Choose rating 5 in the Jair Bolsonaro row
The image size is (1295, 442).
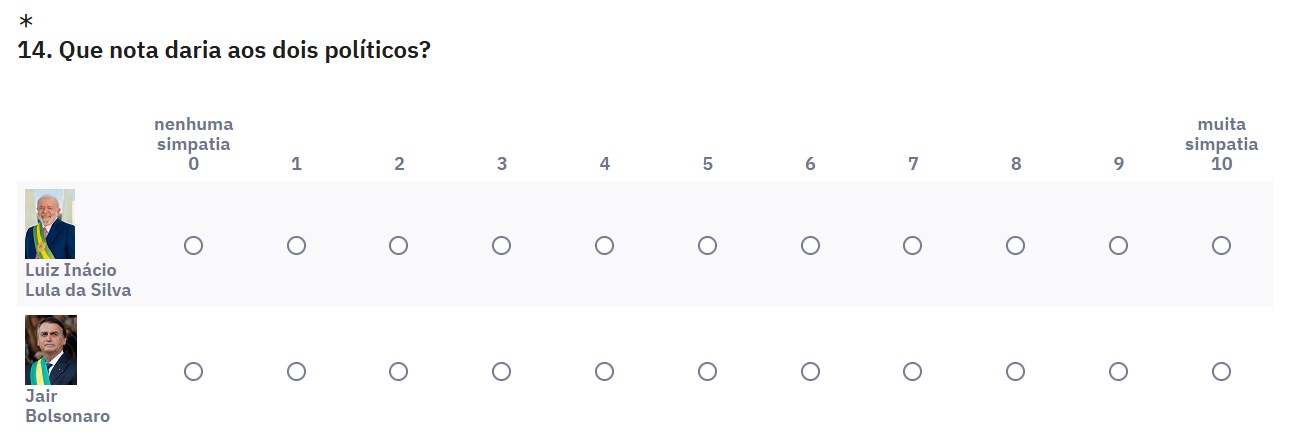(707, 371)
